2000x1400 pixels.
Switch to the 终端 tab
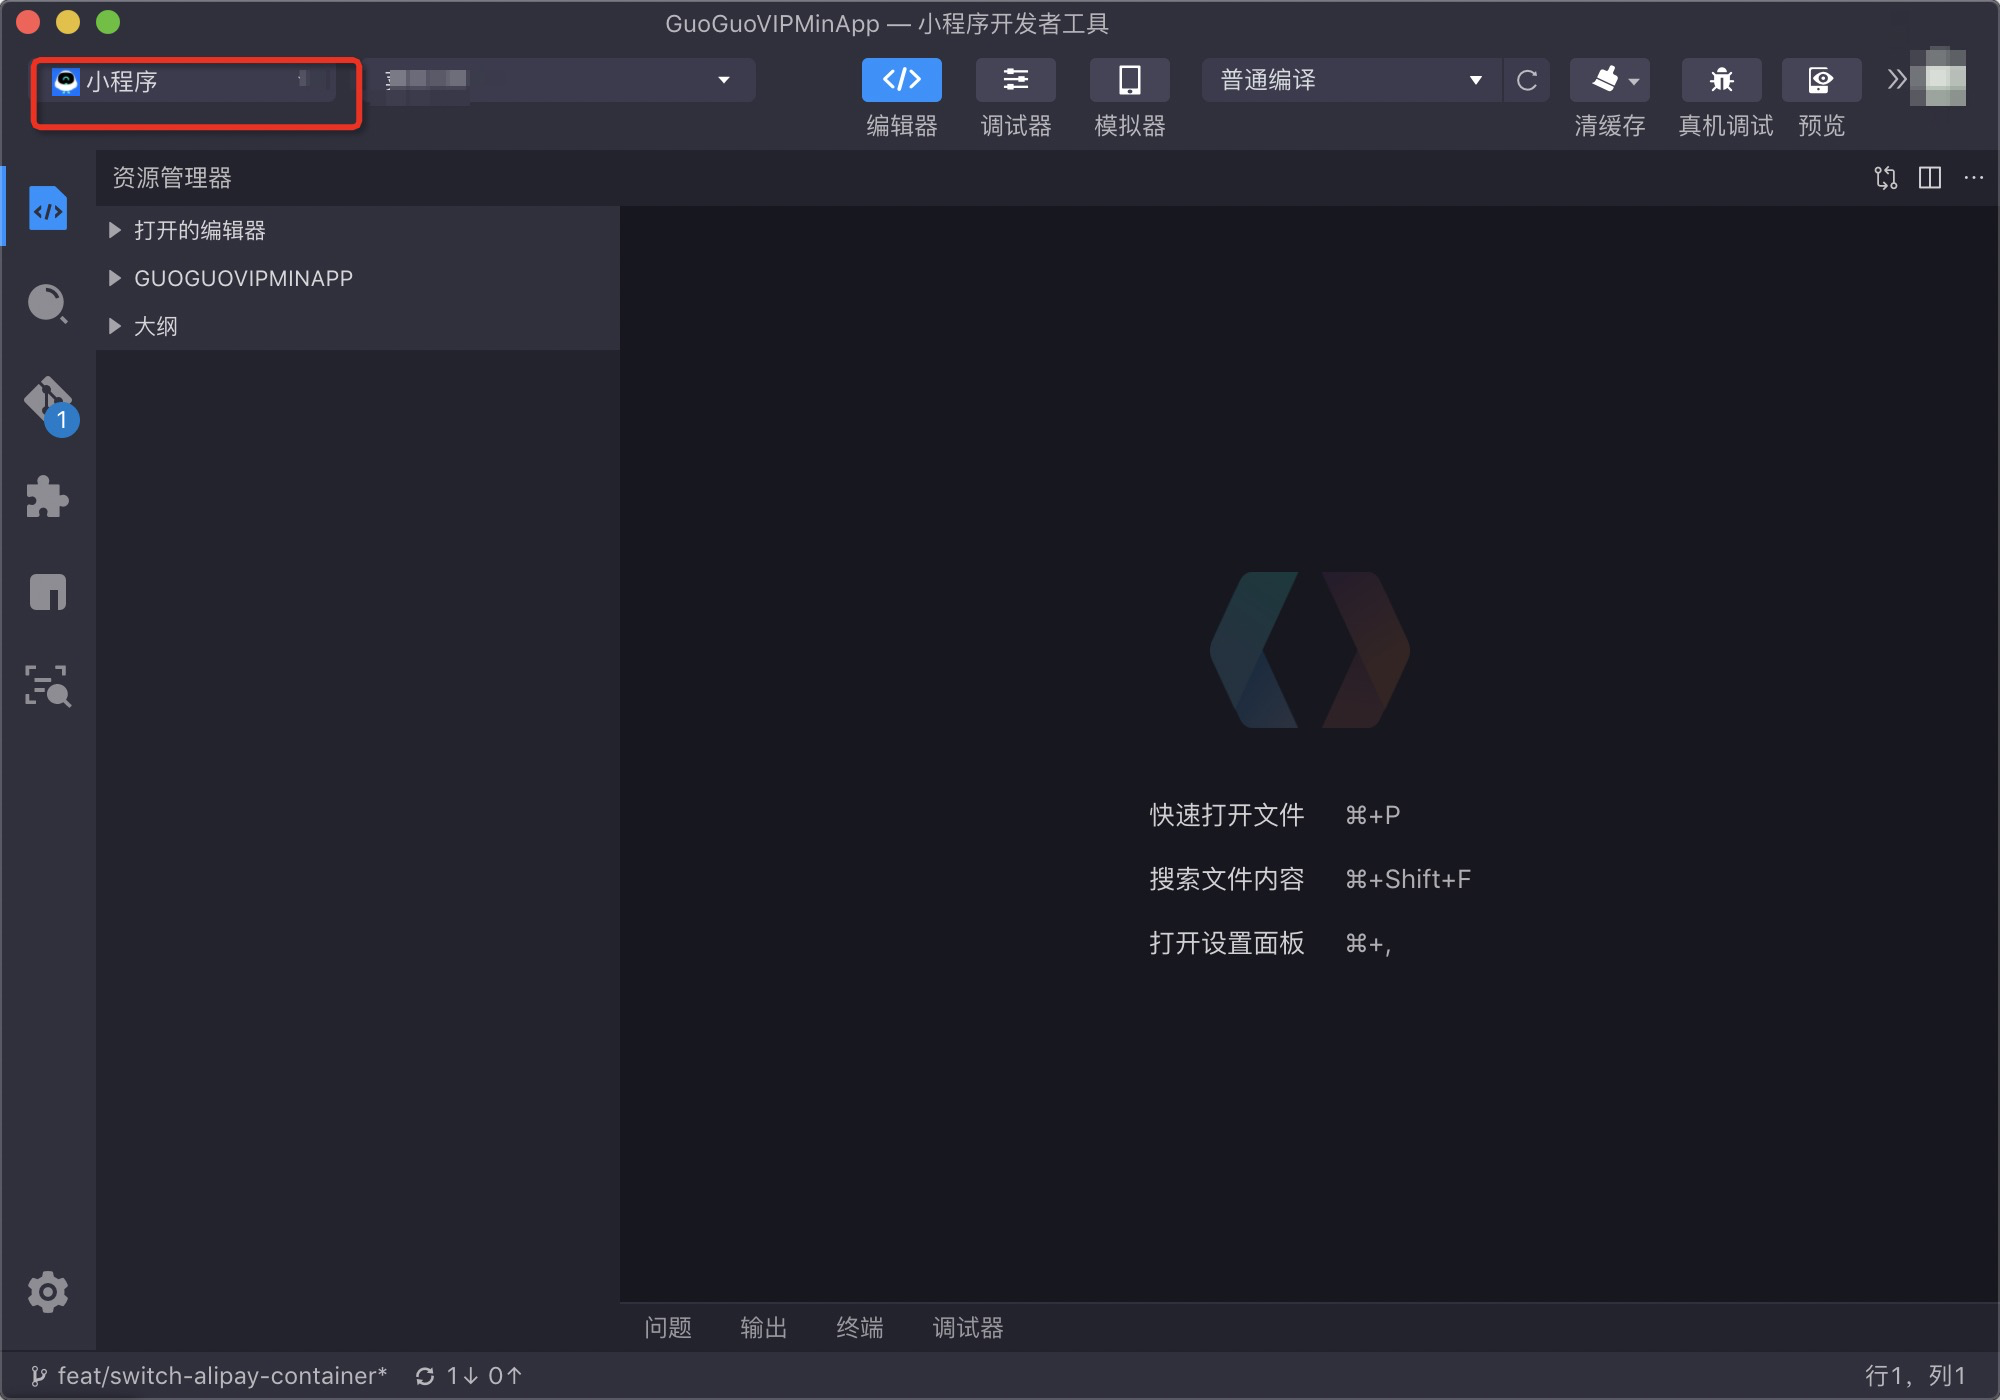(x=859, y=1328)
